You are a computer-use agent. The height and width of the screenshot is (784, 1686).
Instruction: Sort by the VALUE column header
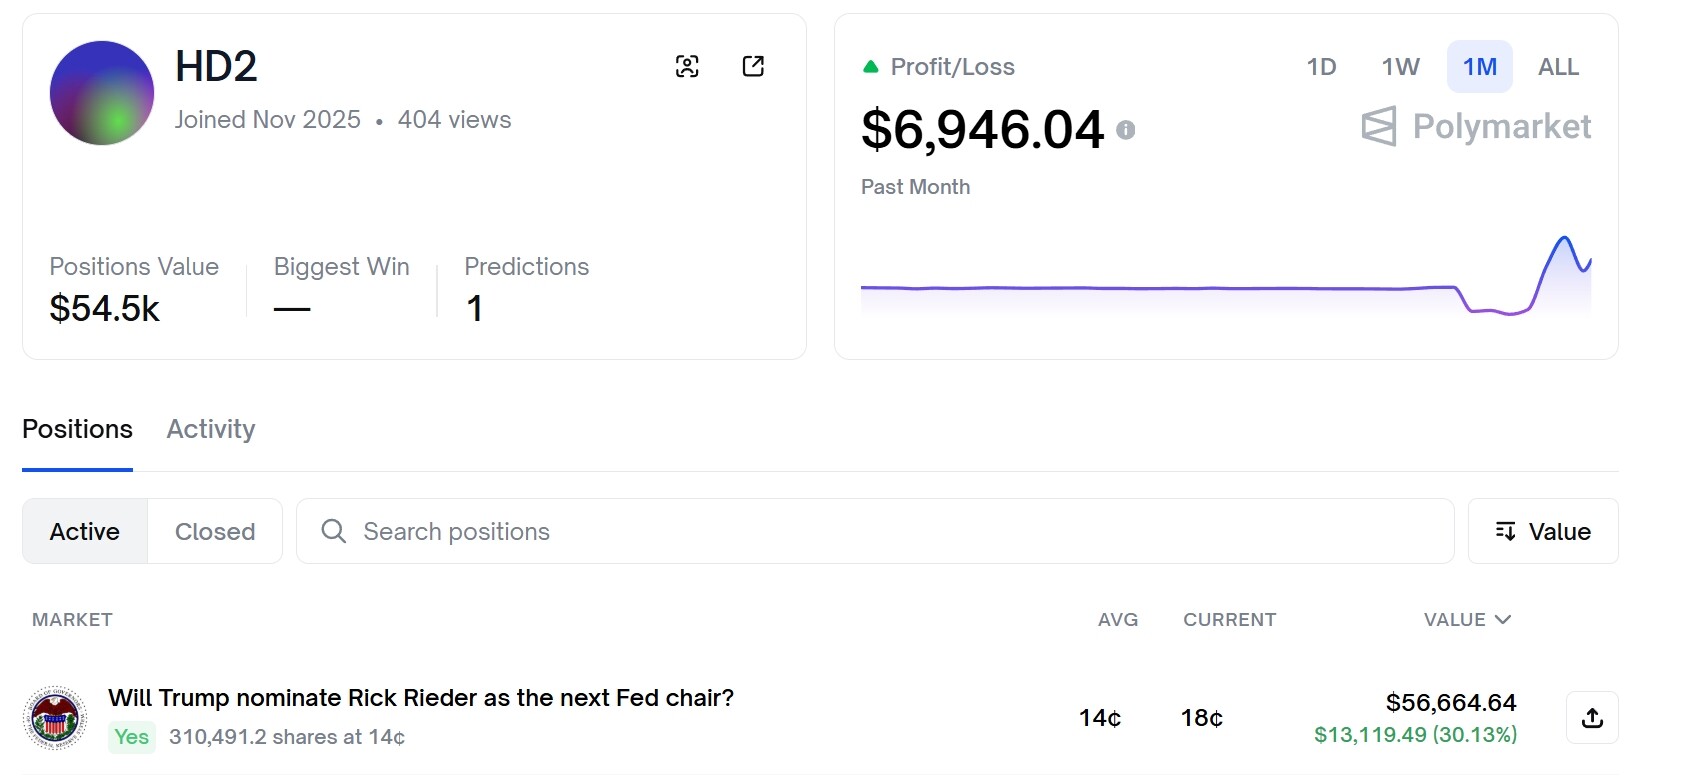pos(1466,620)
